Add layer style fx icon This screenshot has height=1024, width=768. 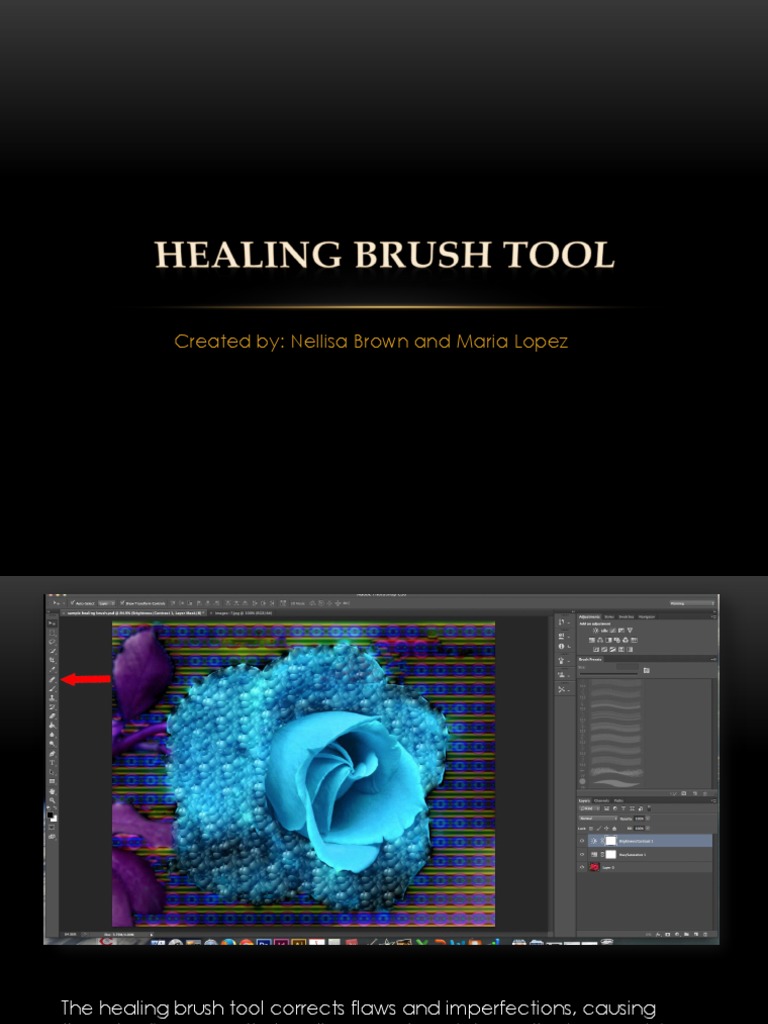pyautogui.click(x=658, y=935)
